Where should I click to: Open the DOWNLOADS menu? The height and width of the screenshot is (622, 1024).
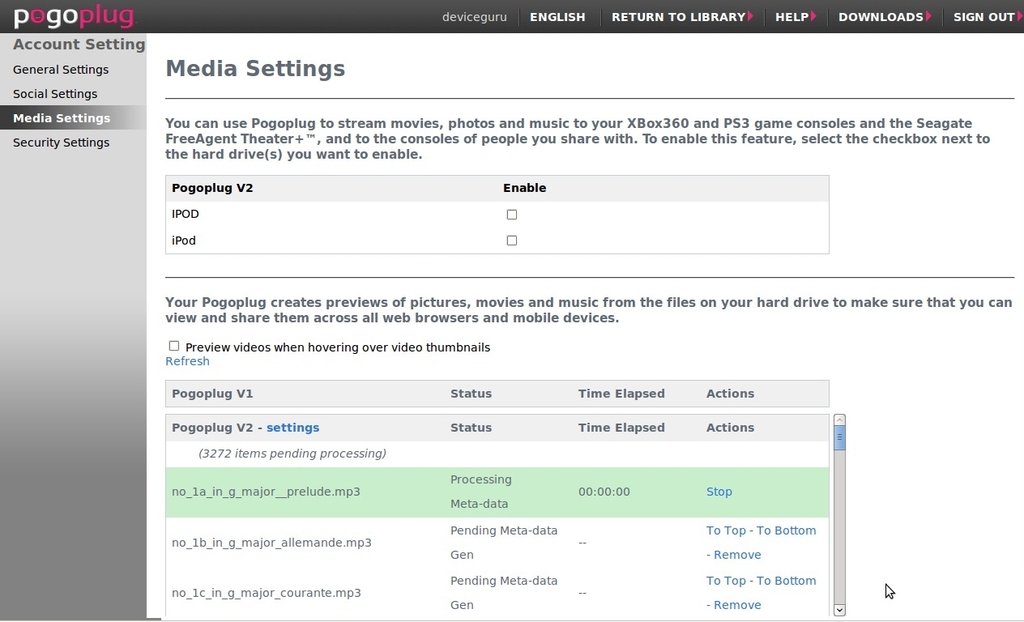point(884,17)
